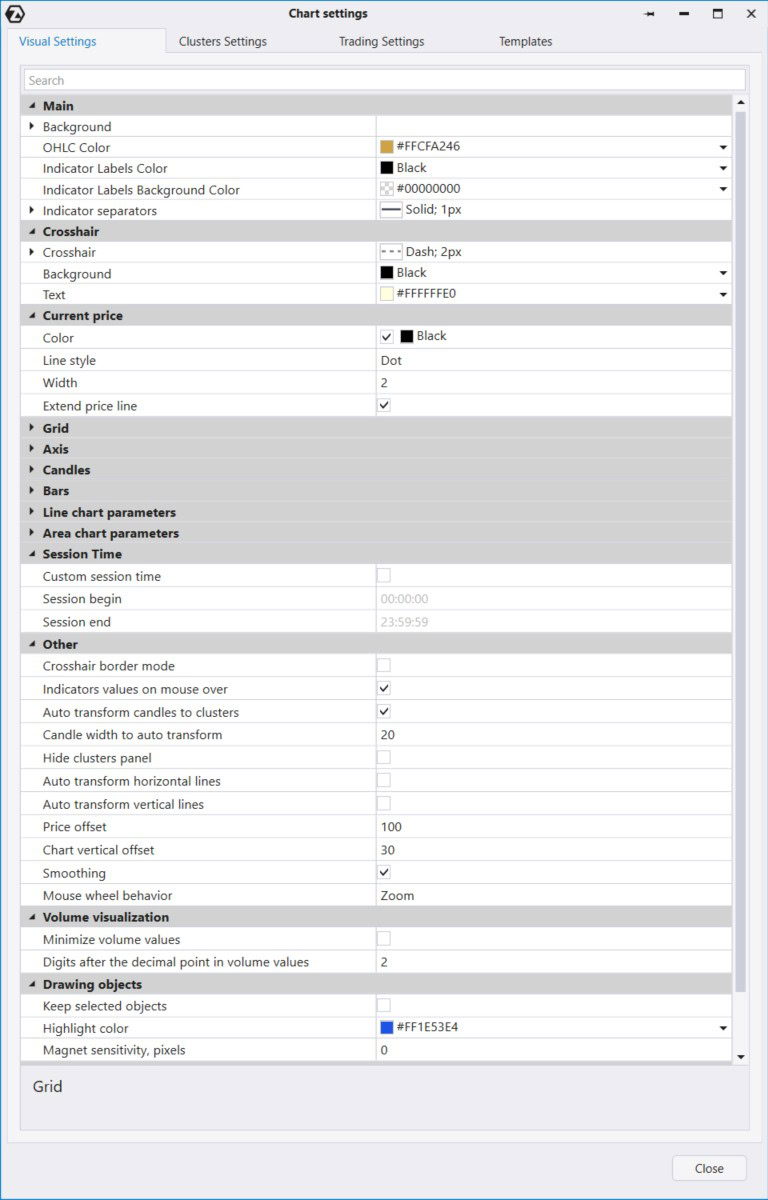Screen dimensions: 768x1200
Task: Disable Extend price line checkbox
Action: coord(384,406)
